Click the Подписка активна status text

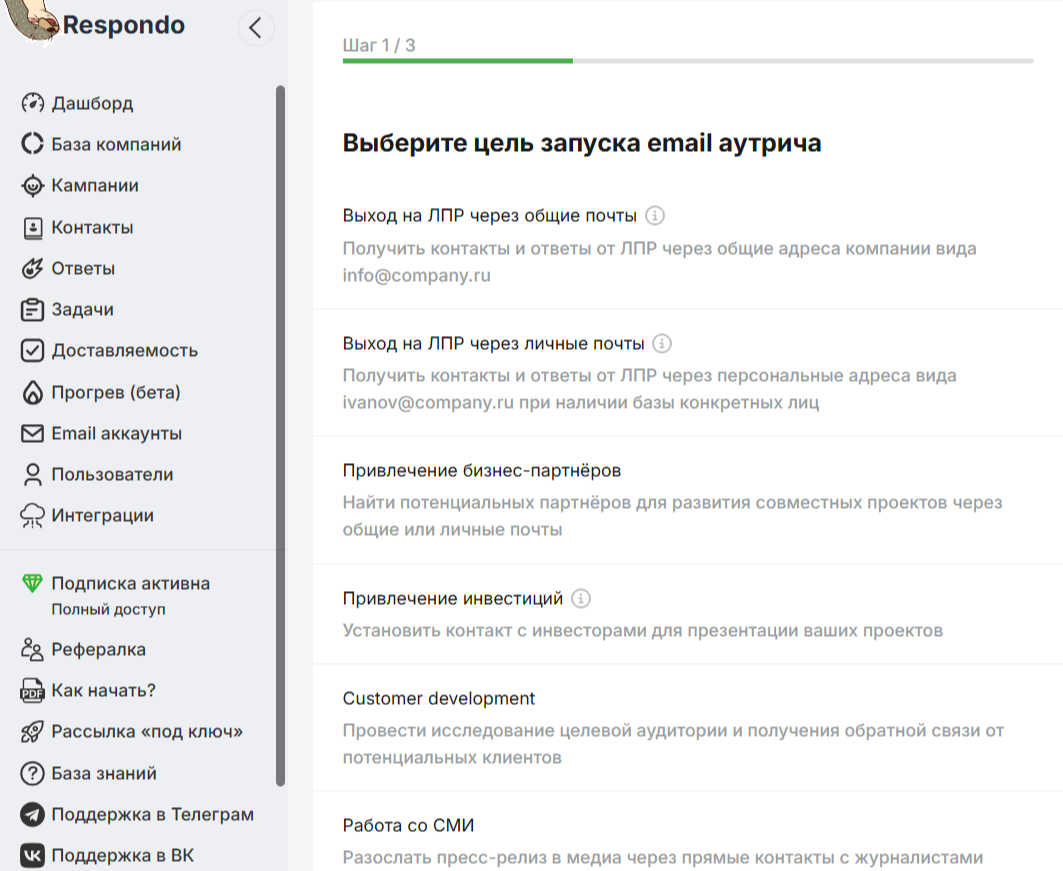(x=131, y=584)
